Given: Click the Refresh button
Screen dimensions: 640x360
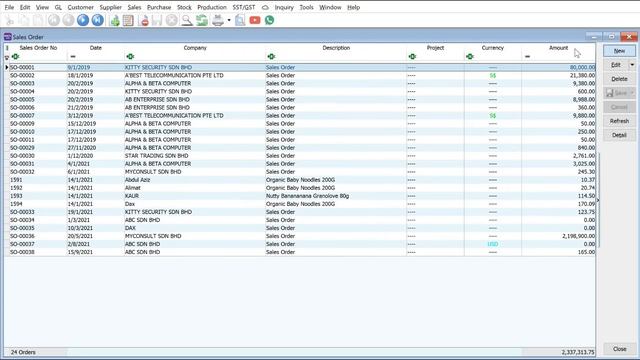Looking at the screenshot, I should coord(619,121).
